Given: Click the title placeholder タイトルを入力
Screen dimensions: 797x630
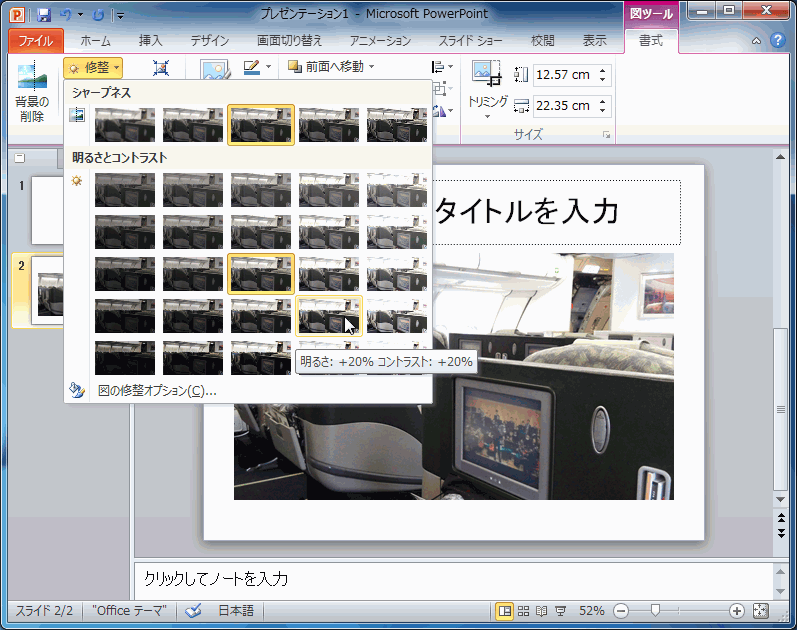Looking at the screenshot, I should click(527, 212).
